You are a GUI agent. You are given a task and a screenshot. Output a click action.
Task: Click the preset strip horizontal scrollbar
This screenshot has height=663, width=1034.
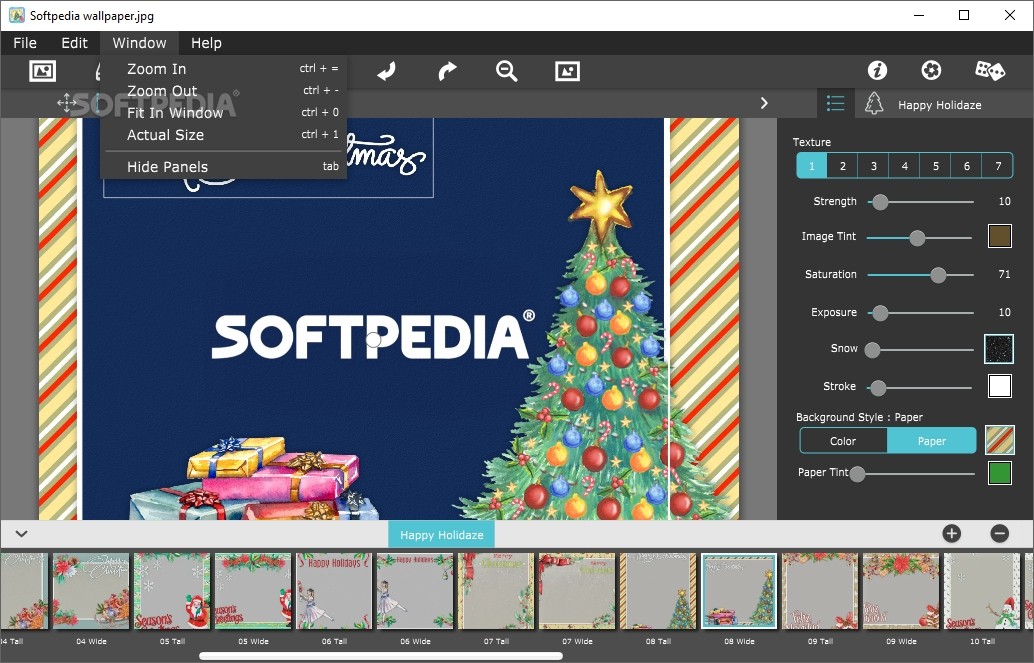381,656
